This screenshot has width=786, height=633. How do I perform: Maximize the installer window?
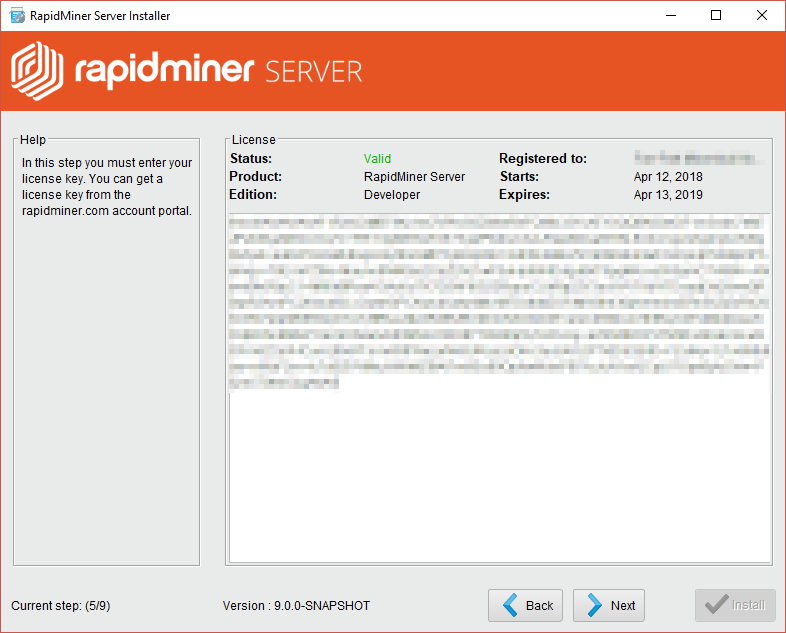click(x=716, y=15)
